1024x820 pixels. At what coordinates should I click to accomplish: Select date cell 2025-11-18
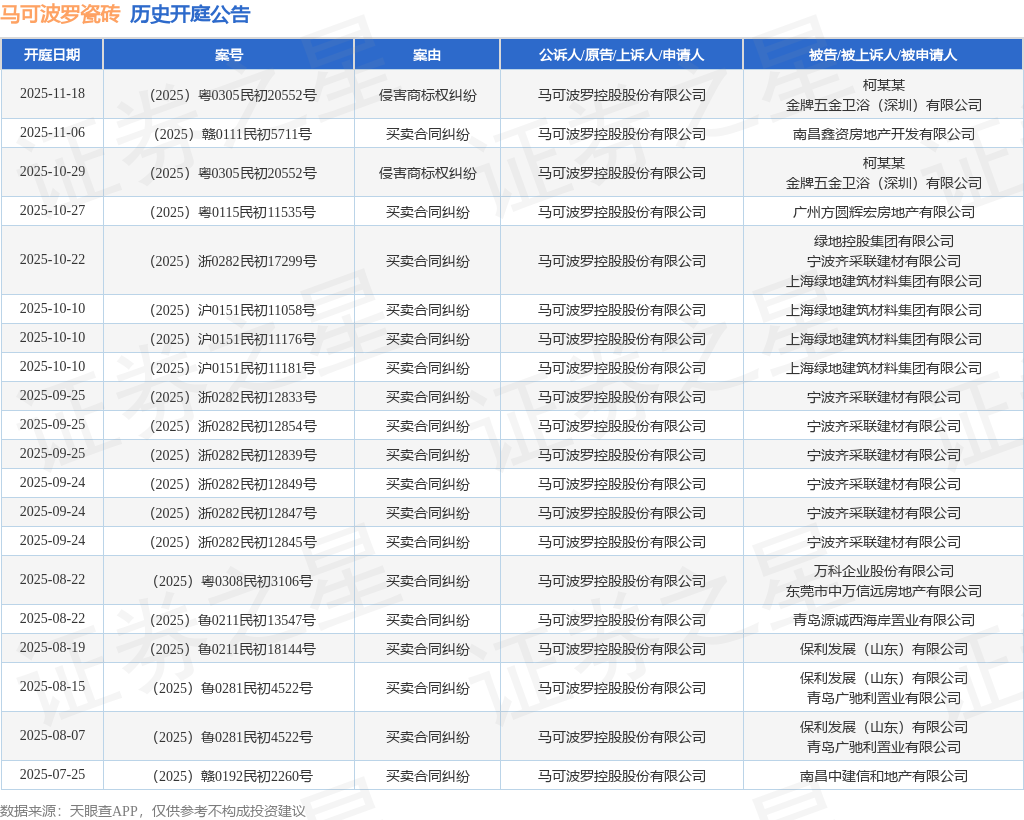click(x=52, y=93)
